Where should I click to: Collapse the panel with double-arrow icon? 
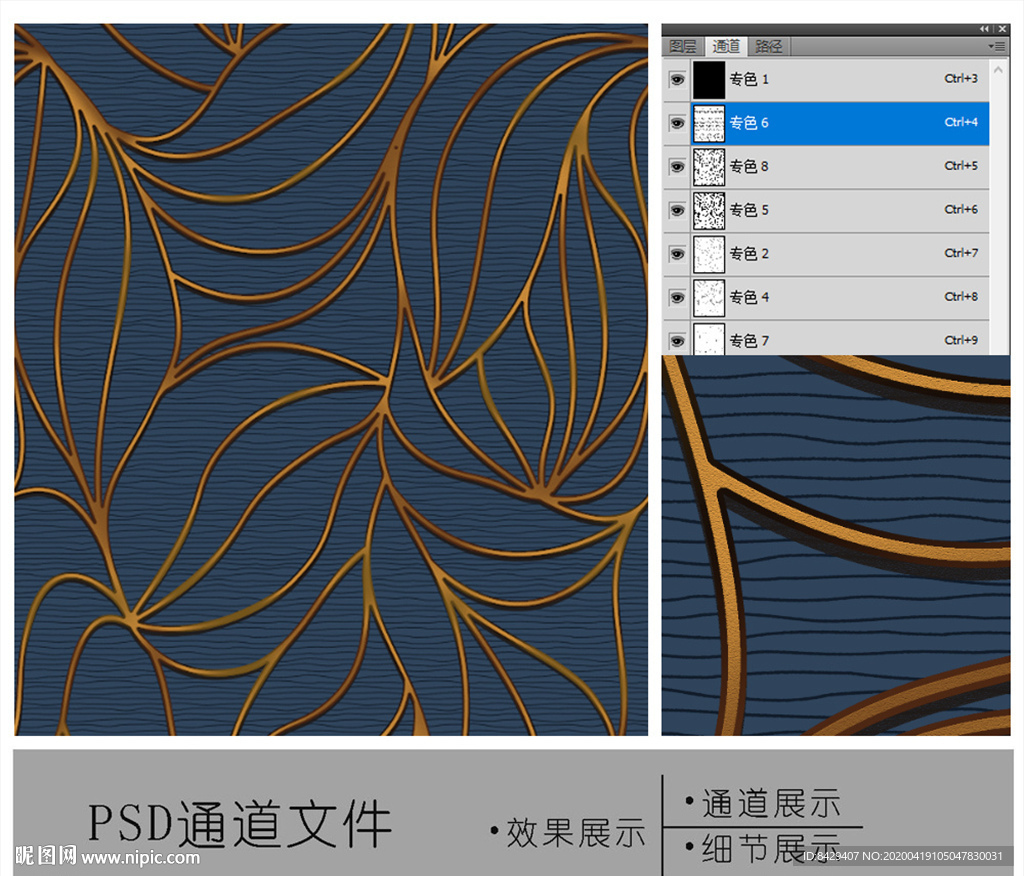pos(984,29)
